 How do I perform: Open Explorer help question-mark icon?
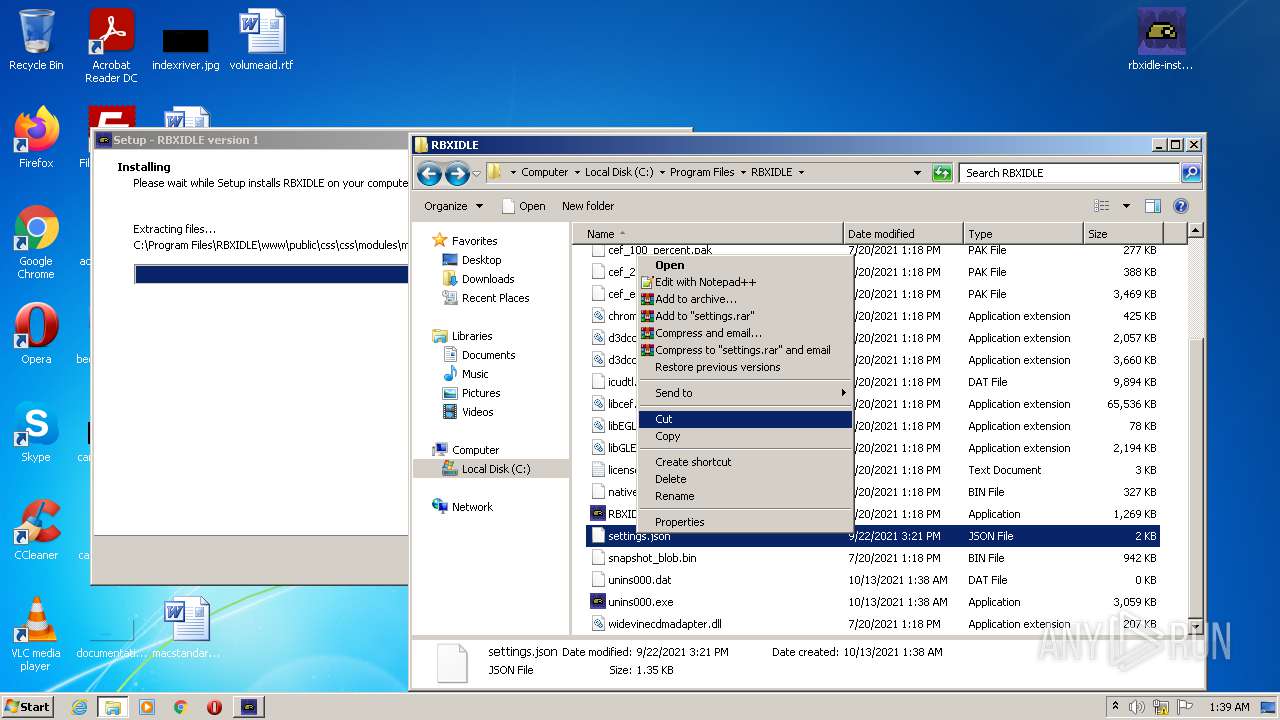click(x=1180, y=206)
